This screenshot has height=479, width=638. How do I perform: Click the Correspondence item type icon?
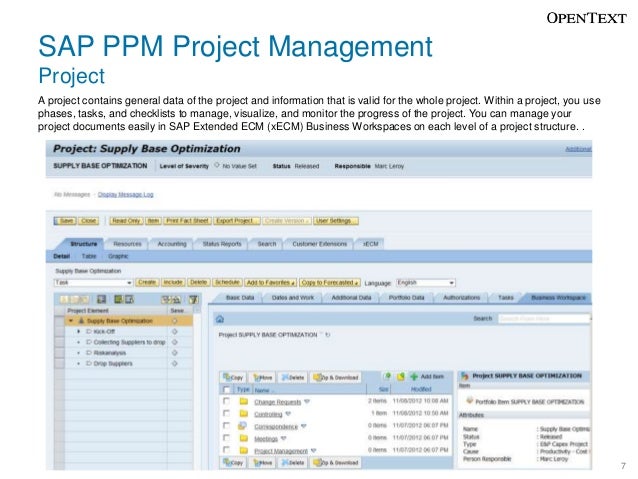(x=243, y=426)
